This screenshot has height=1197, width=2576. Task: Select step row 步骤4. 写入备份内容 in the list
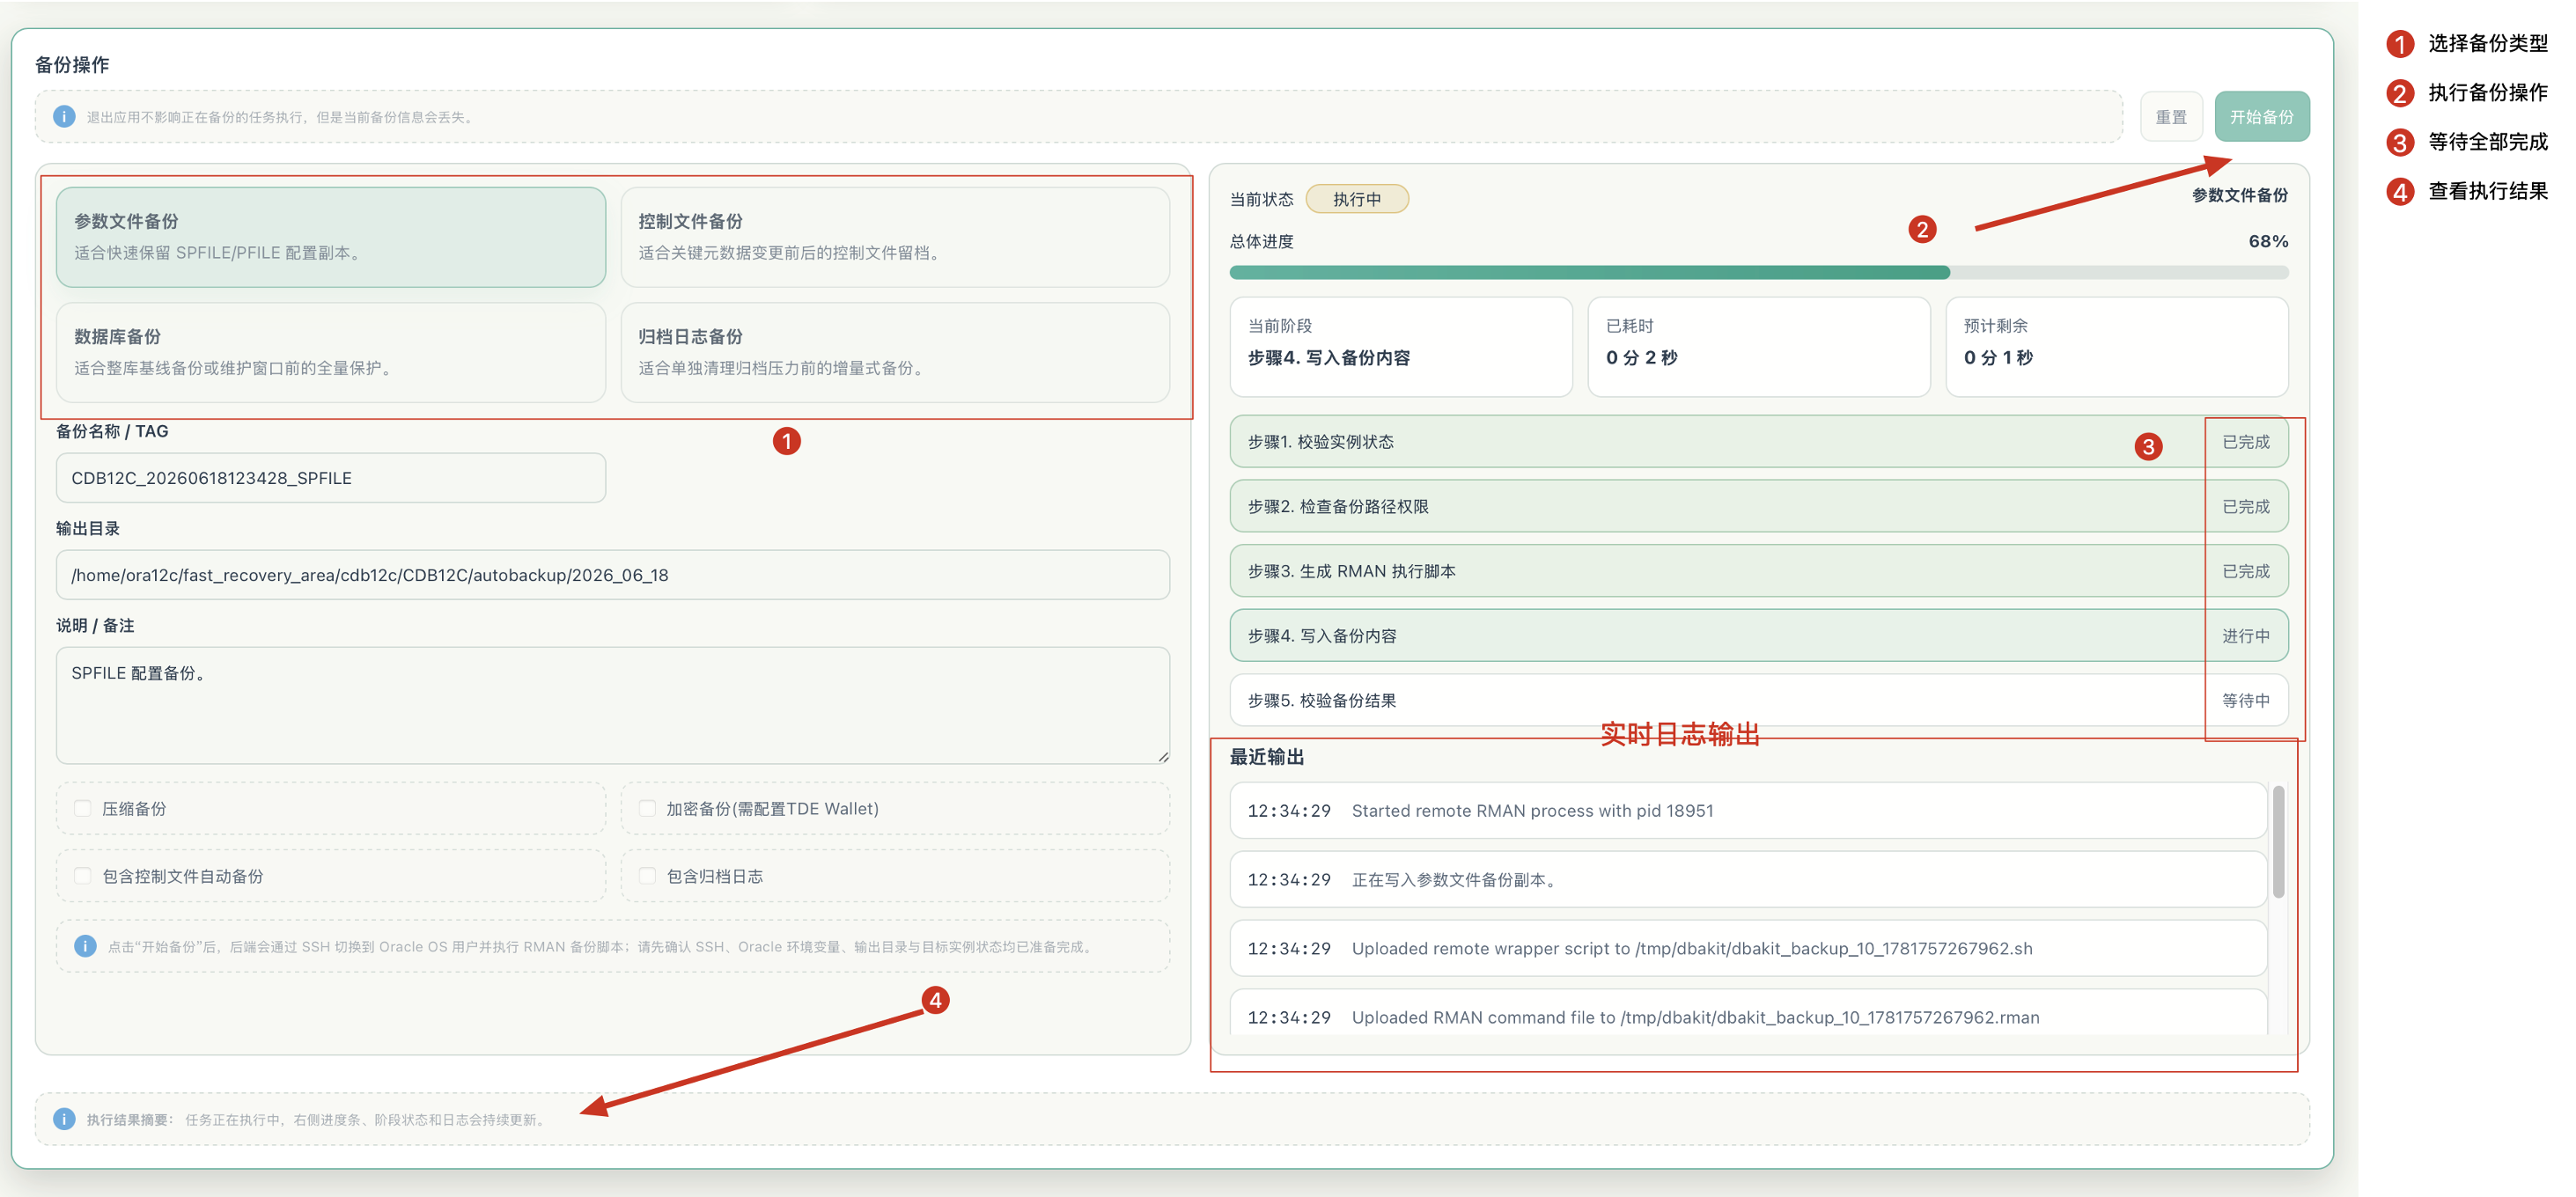[x=1759, y=635]
